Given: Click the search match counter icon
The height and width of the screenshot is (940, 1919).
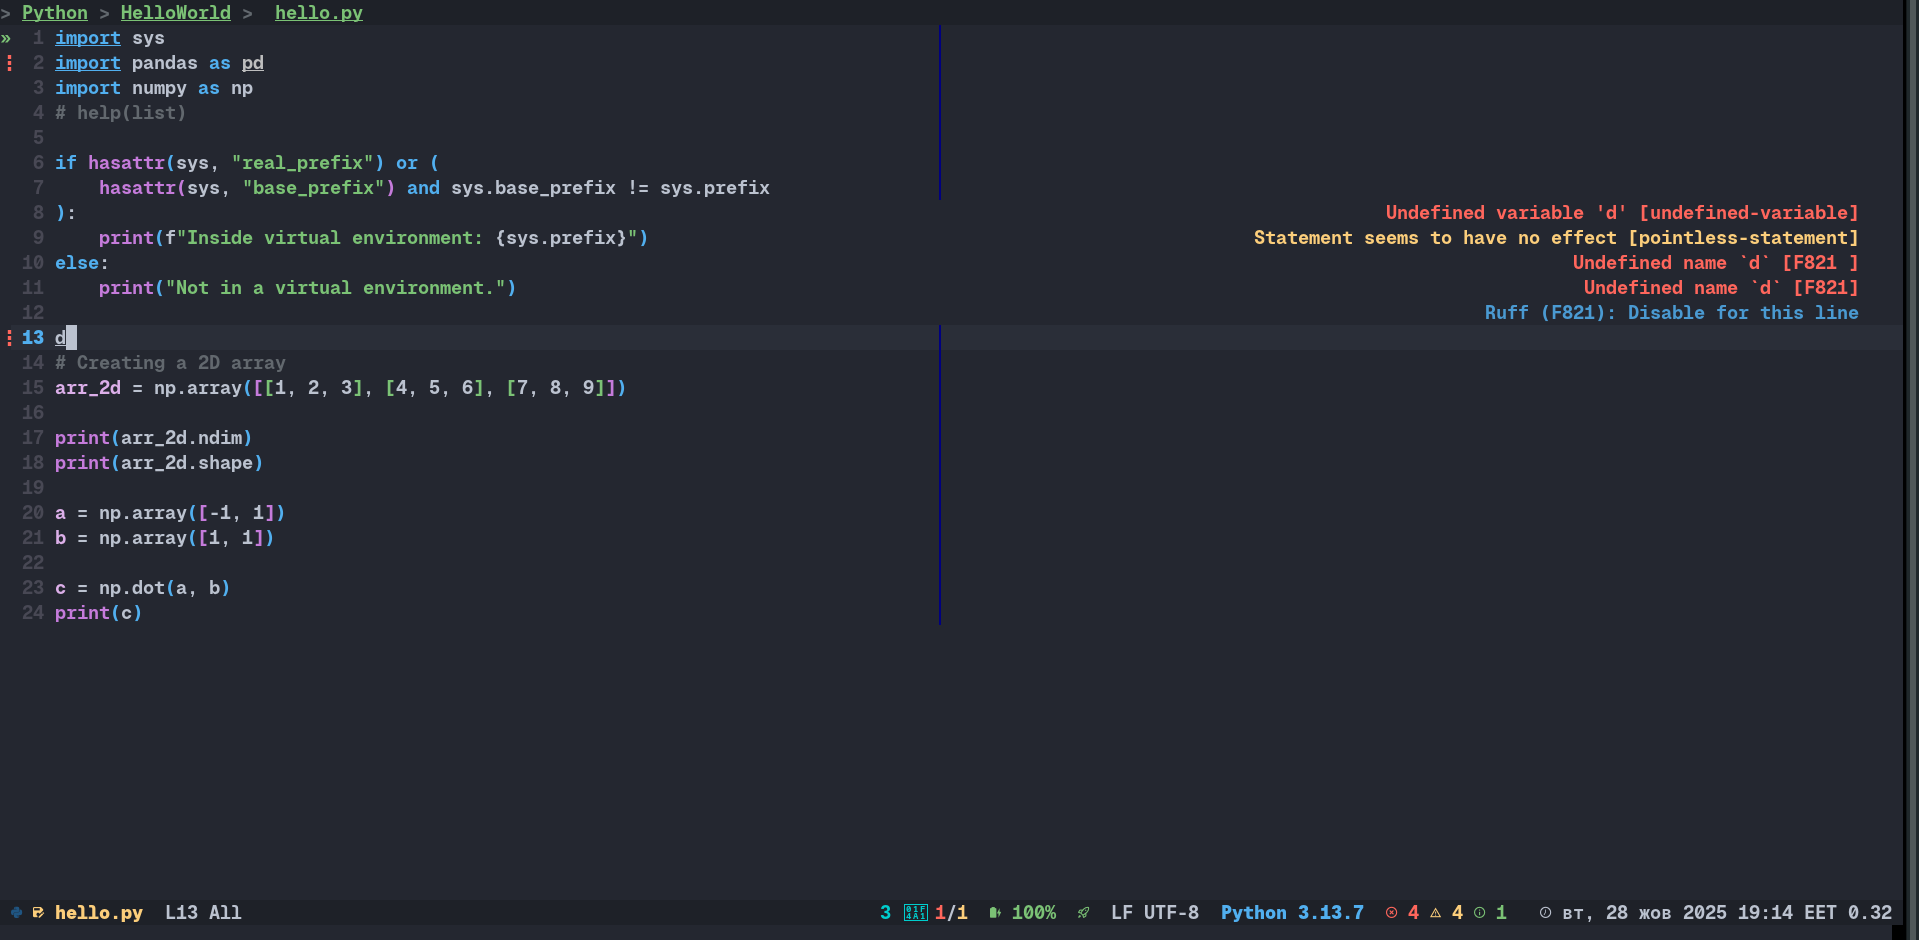Looking at the screenshot, I should tap(915, 912).
